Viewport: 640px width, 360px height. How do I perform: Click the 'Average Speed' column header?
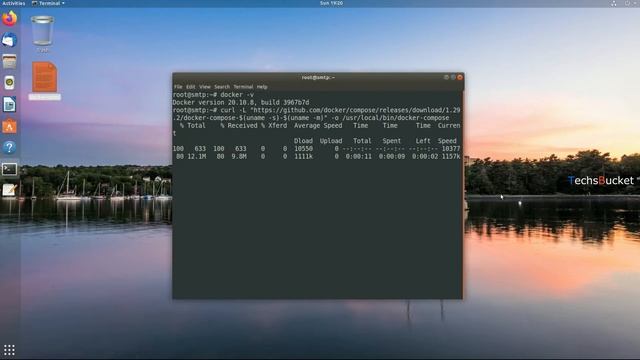pyautogui.click(x=318, y=126)
